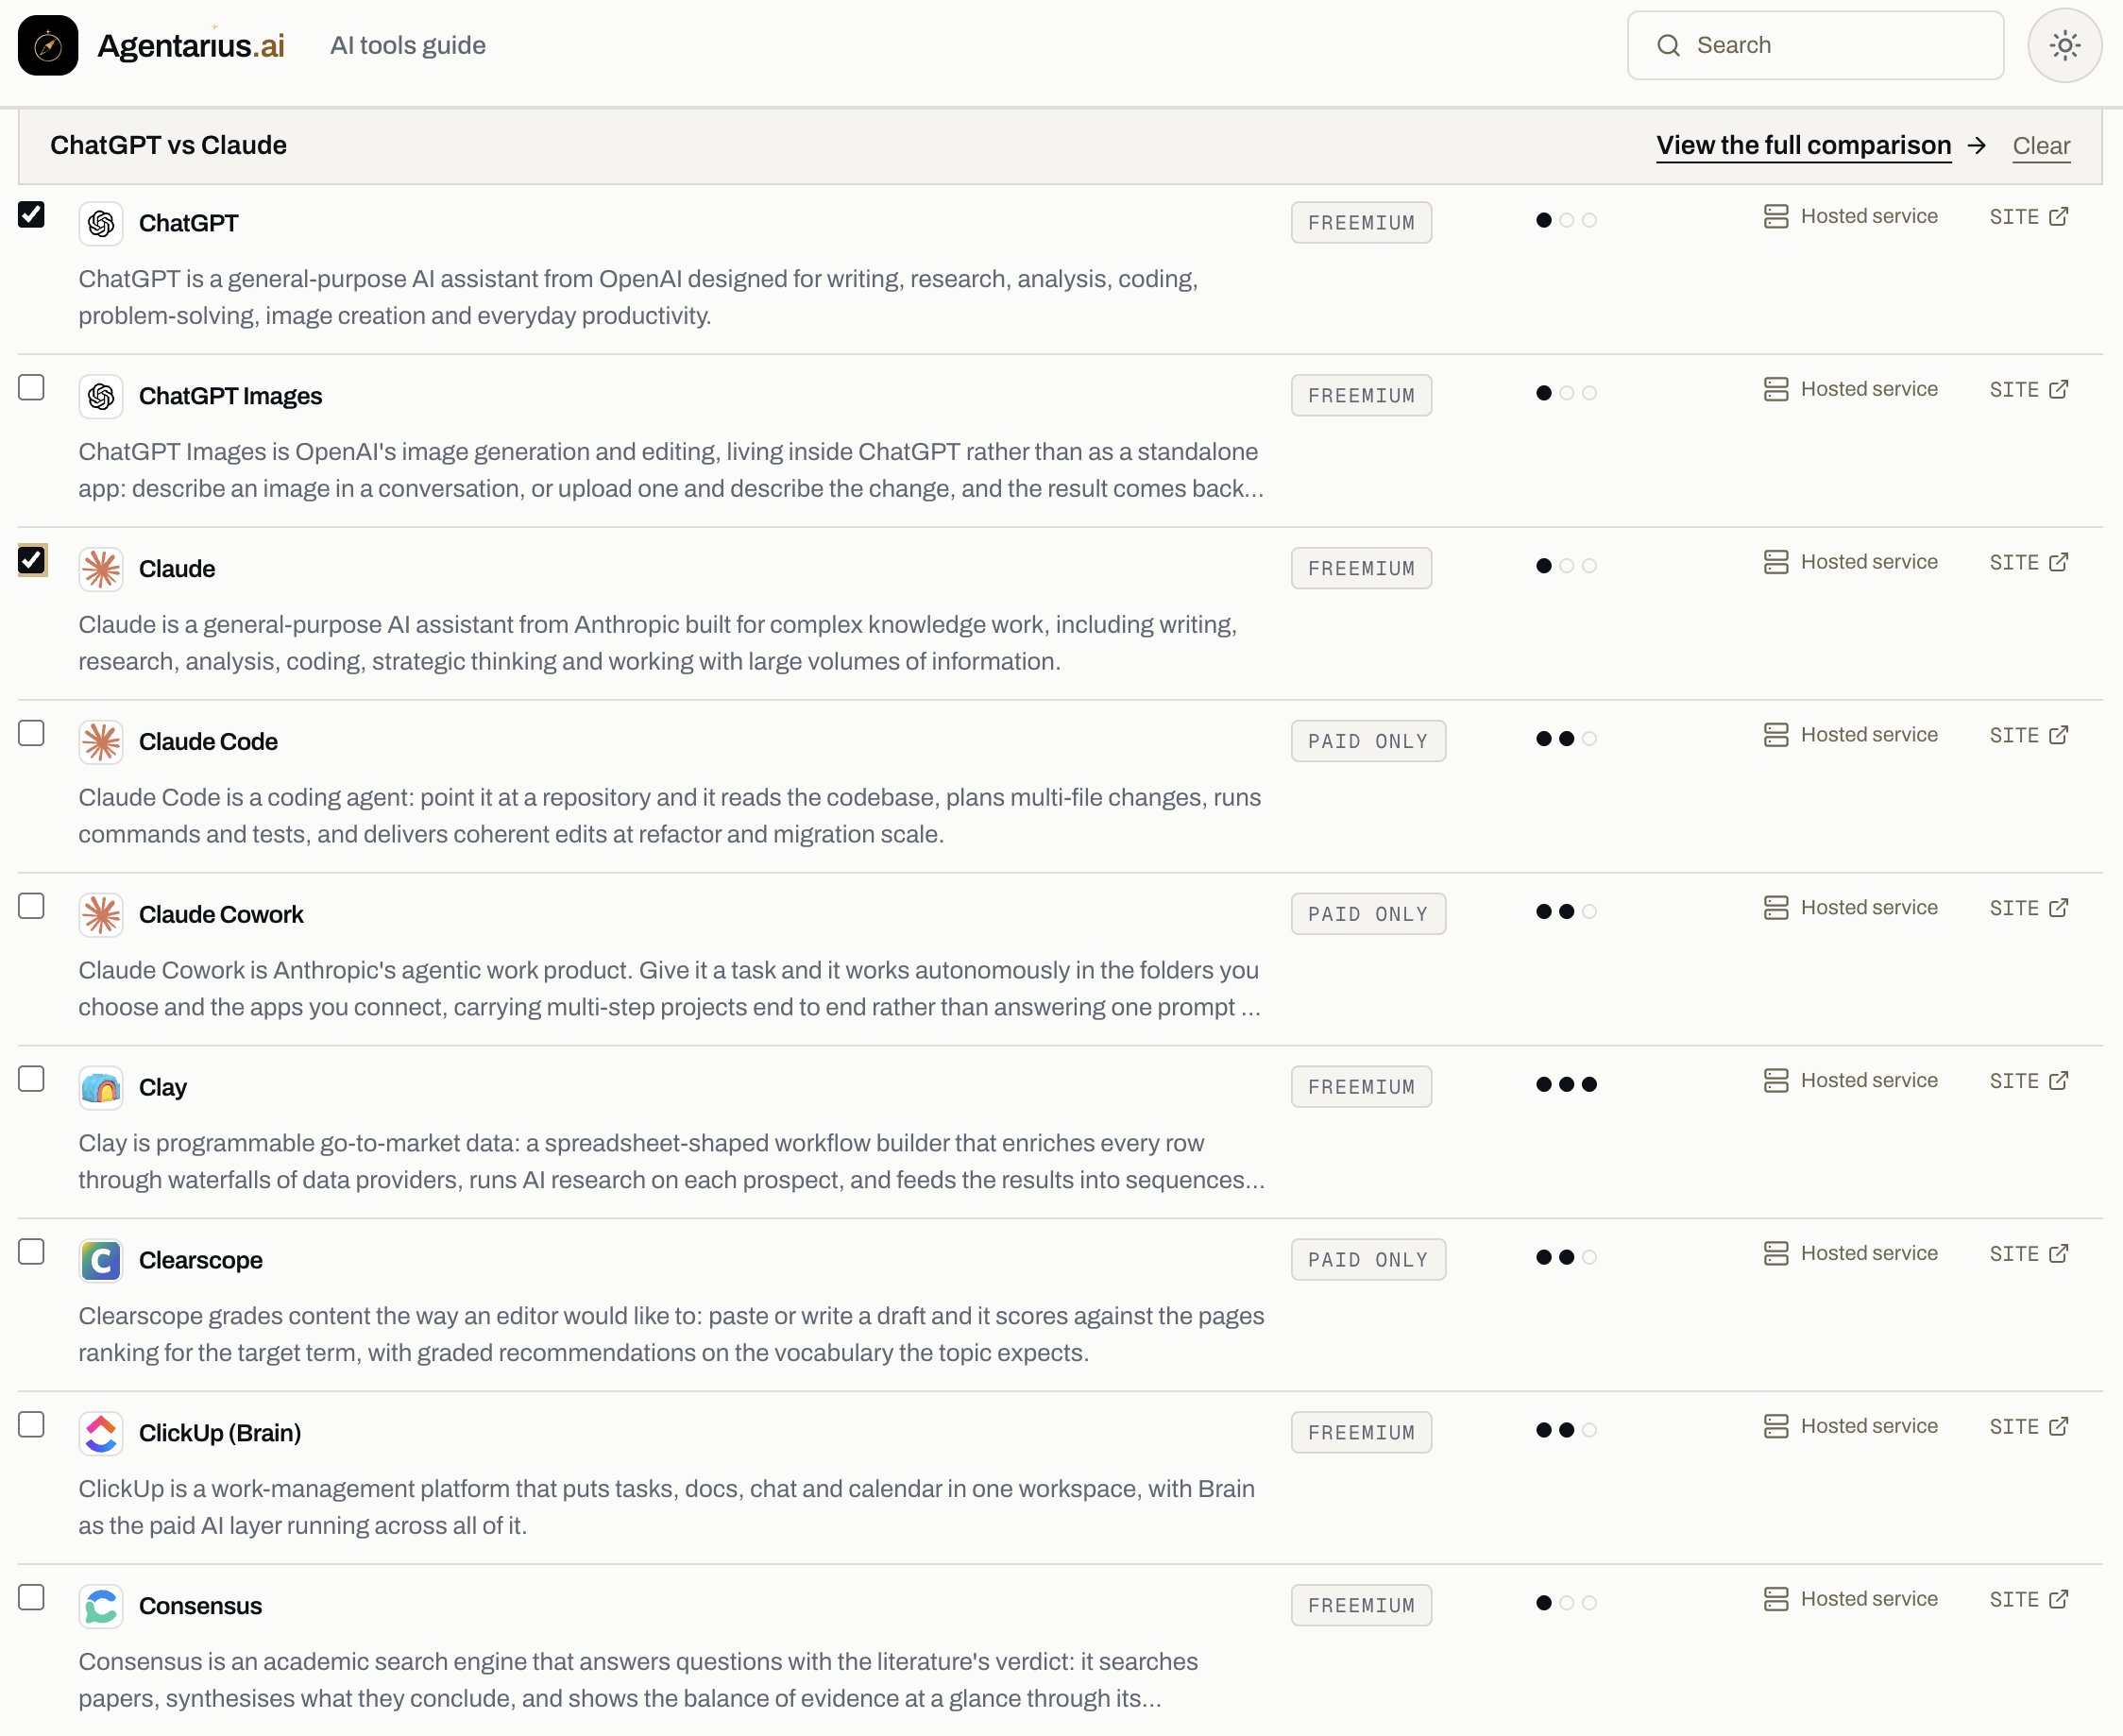This screenshot has width=2123, height=1736.
Task: Click the ChatGPT Images logo icon
Action: [x=101, y=396]
